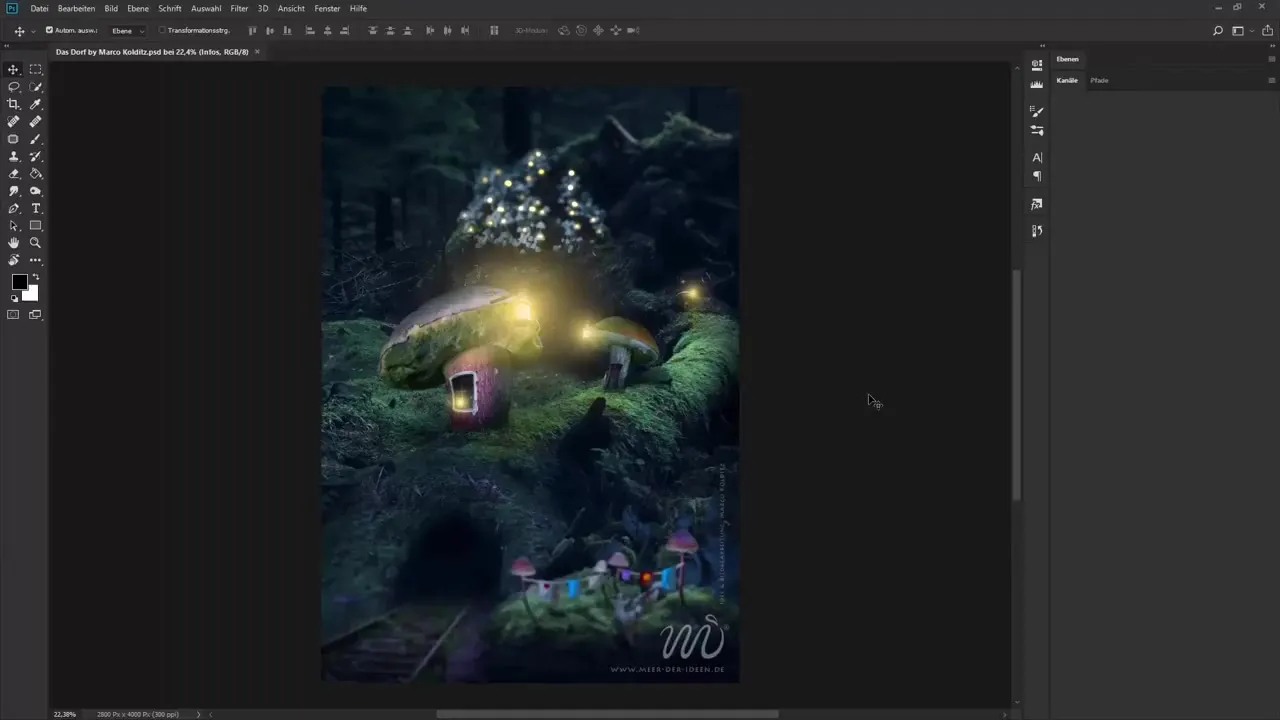Open the Ebene menu
The image size is (1280, 720).
coord(138,8)
